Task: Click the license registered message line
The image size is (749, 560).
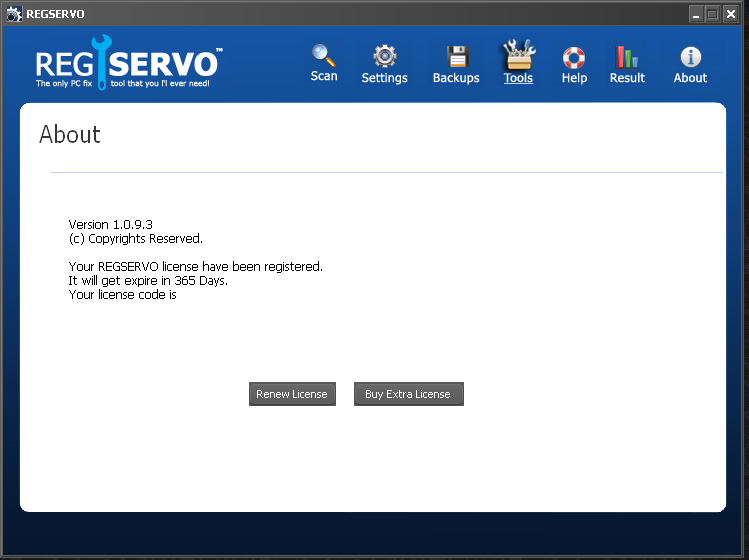Action: (196, 267)
